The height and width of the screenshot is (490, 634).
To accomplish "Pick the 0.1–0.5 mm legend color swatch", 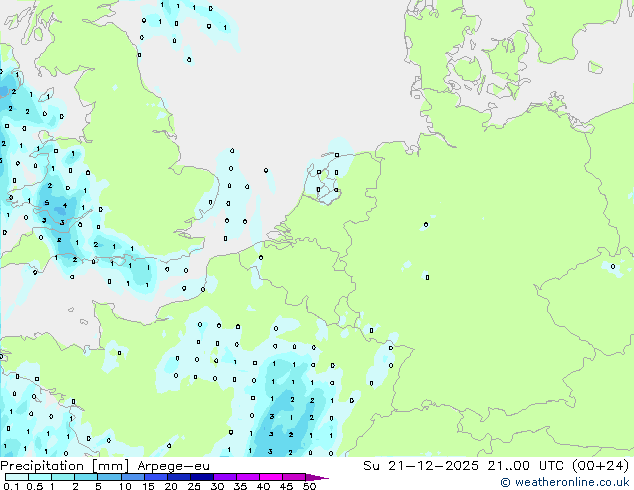I will coord(17,477).
